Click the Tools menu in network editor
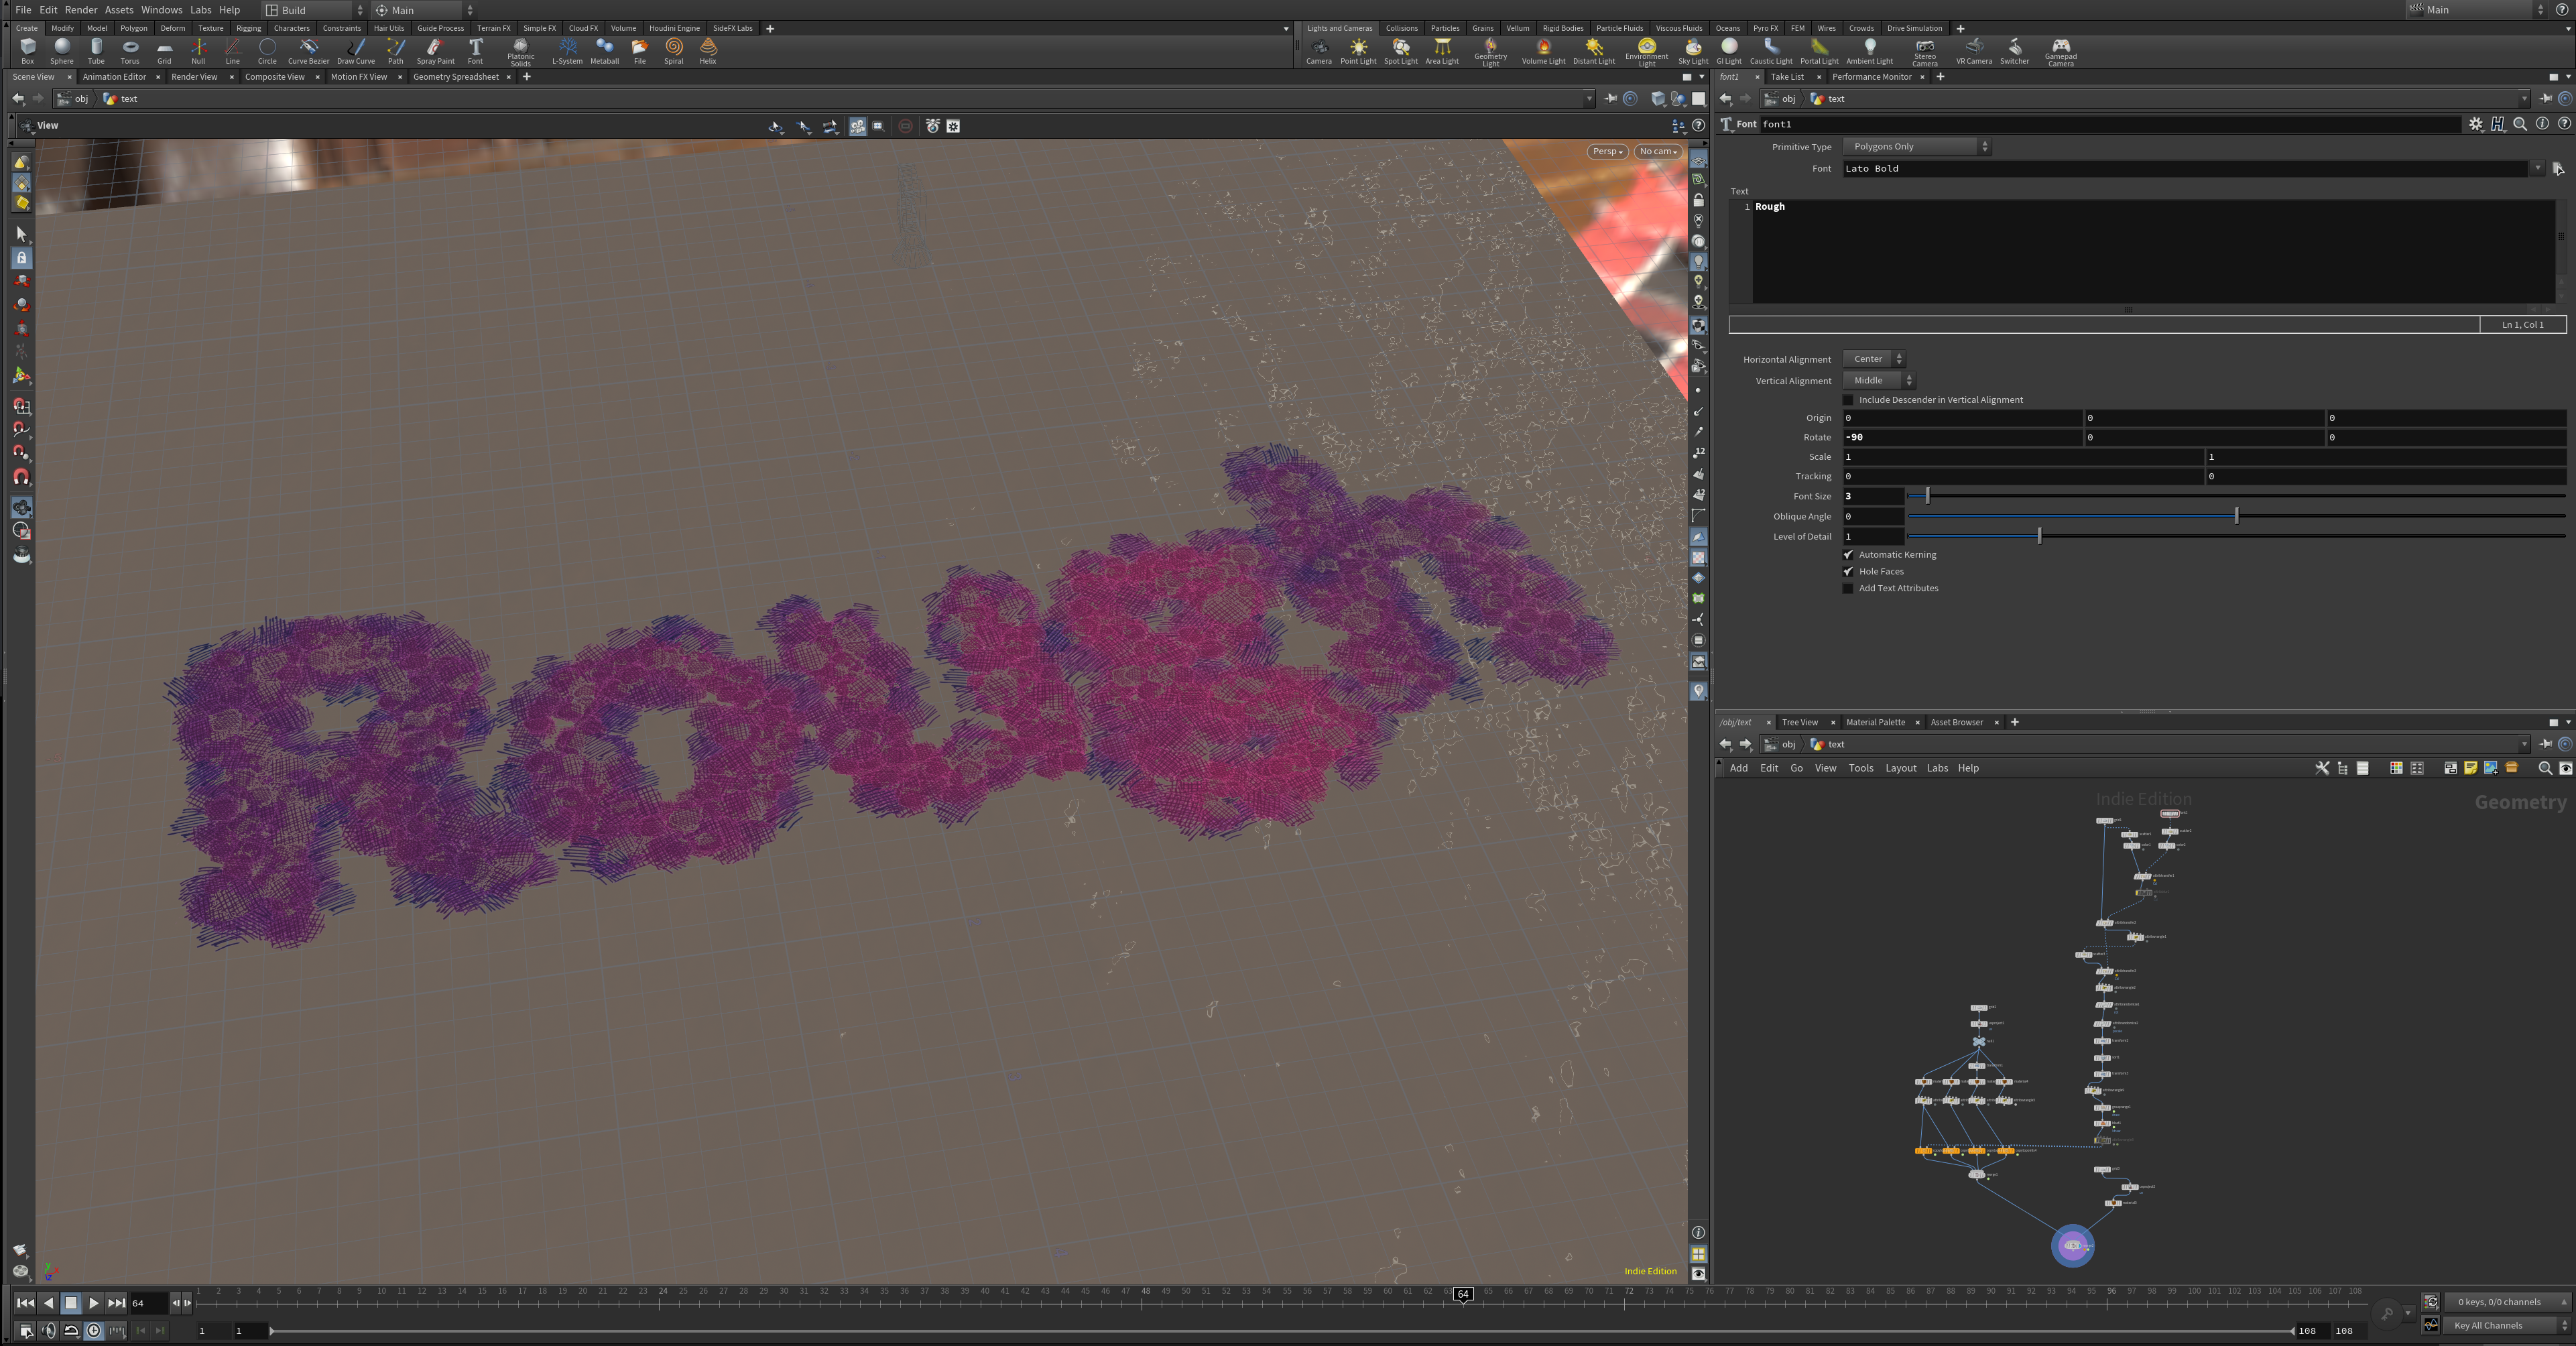This screenshot has width=2576, height=1346. (x=1861, y=768)
